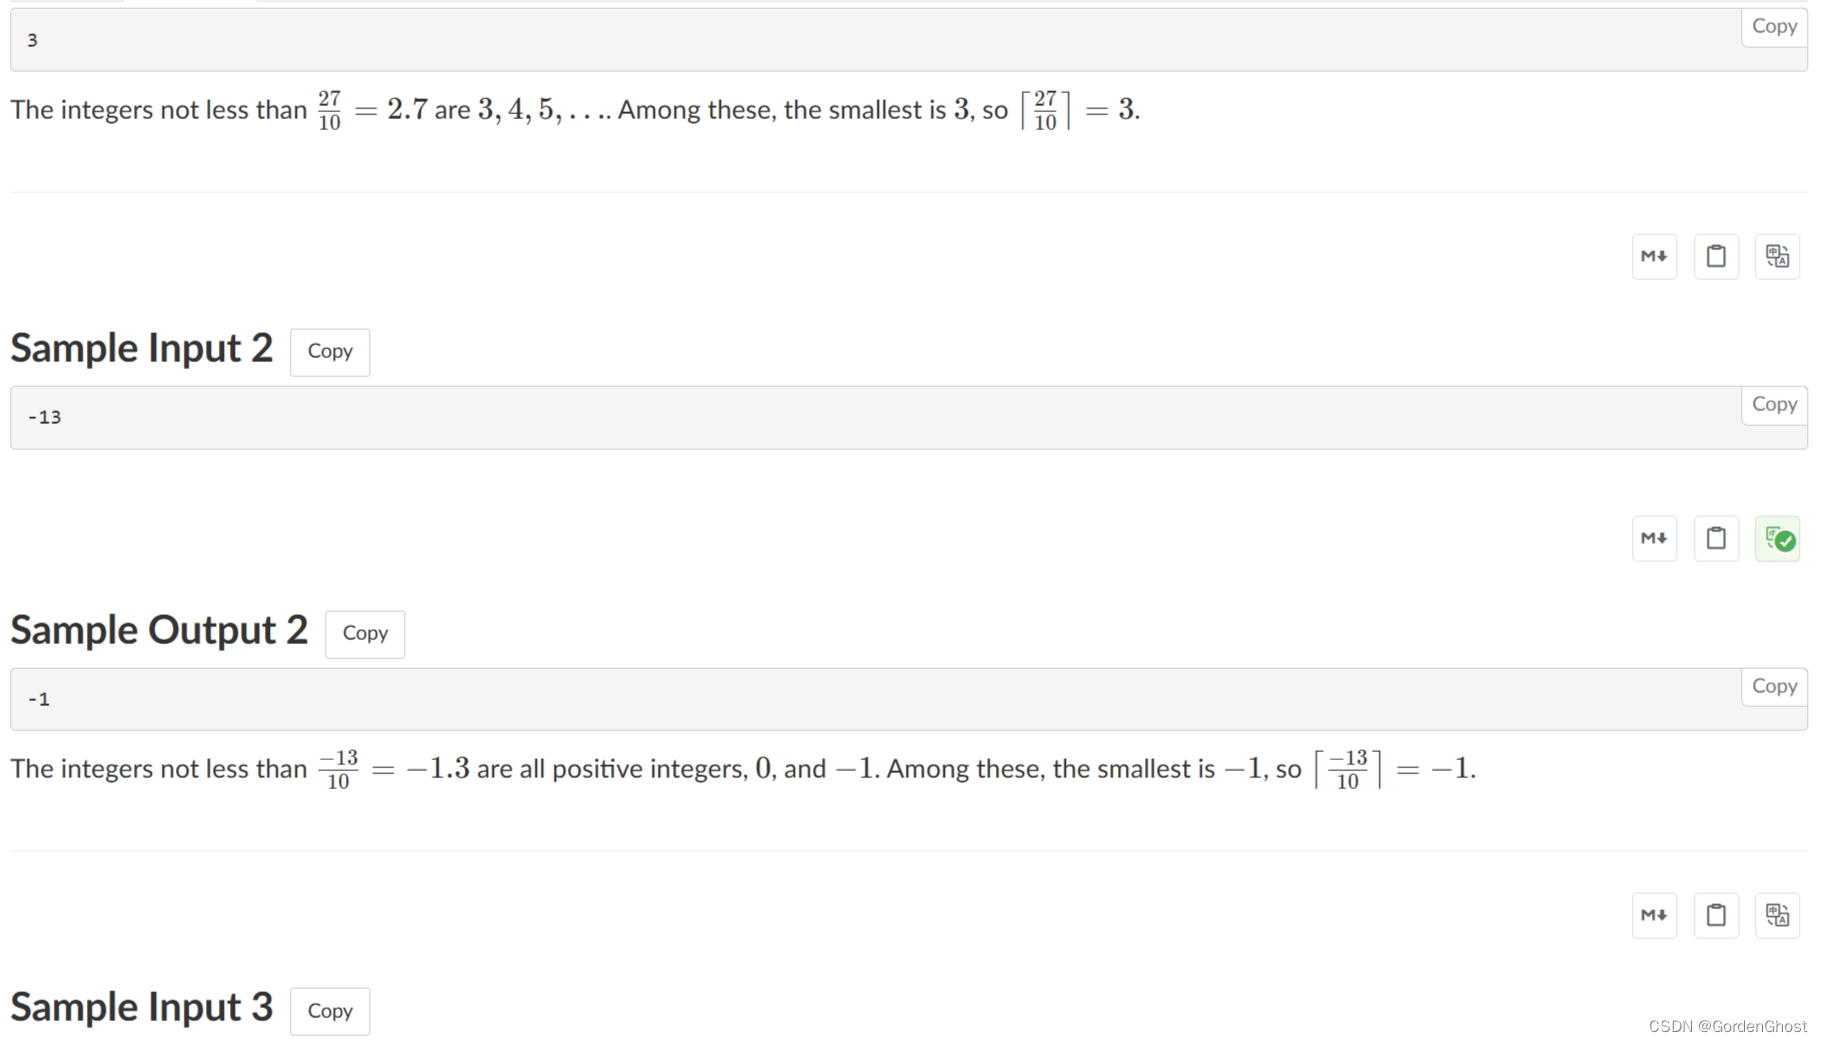Click the Markdown download icon above Sample Input 3
The height and width of the screenshot is (1042, 1823).
[x=1654, y=915]
